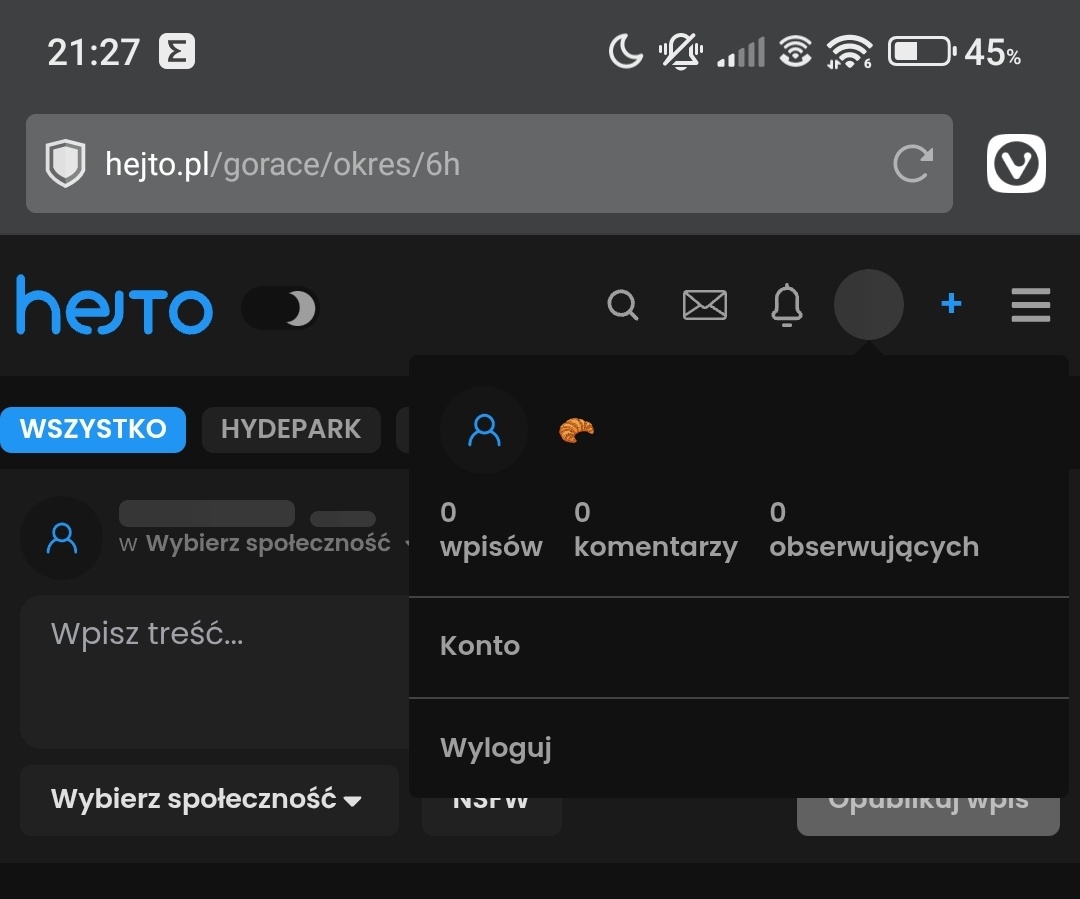
Task: Open Konto from the user menu
Action: point(480,646)
